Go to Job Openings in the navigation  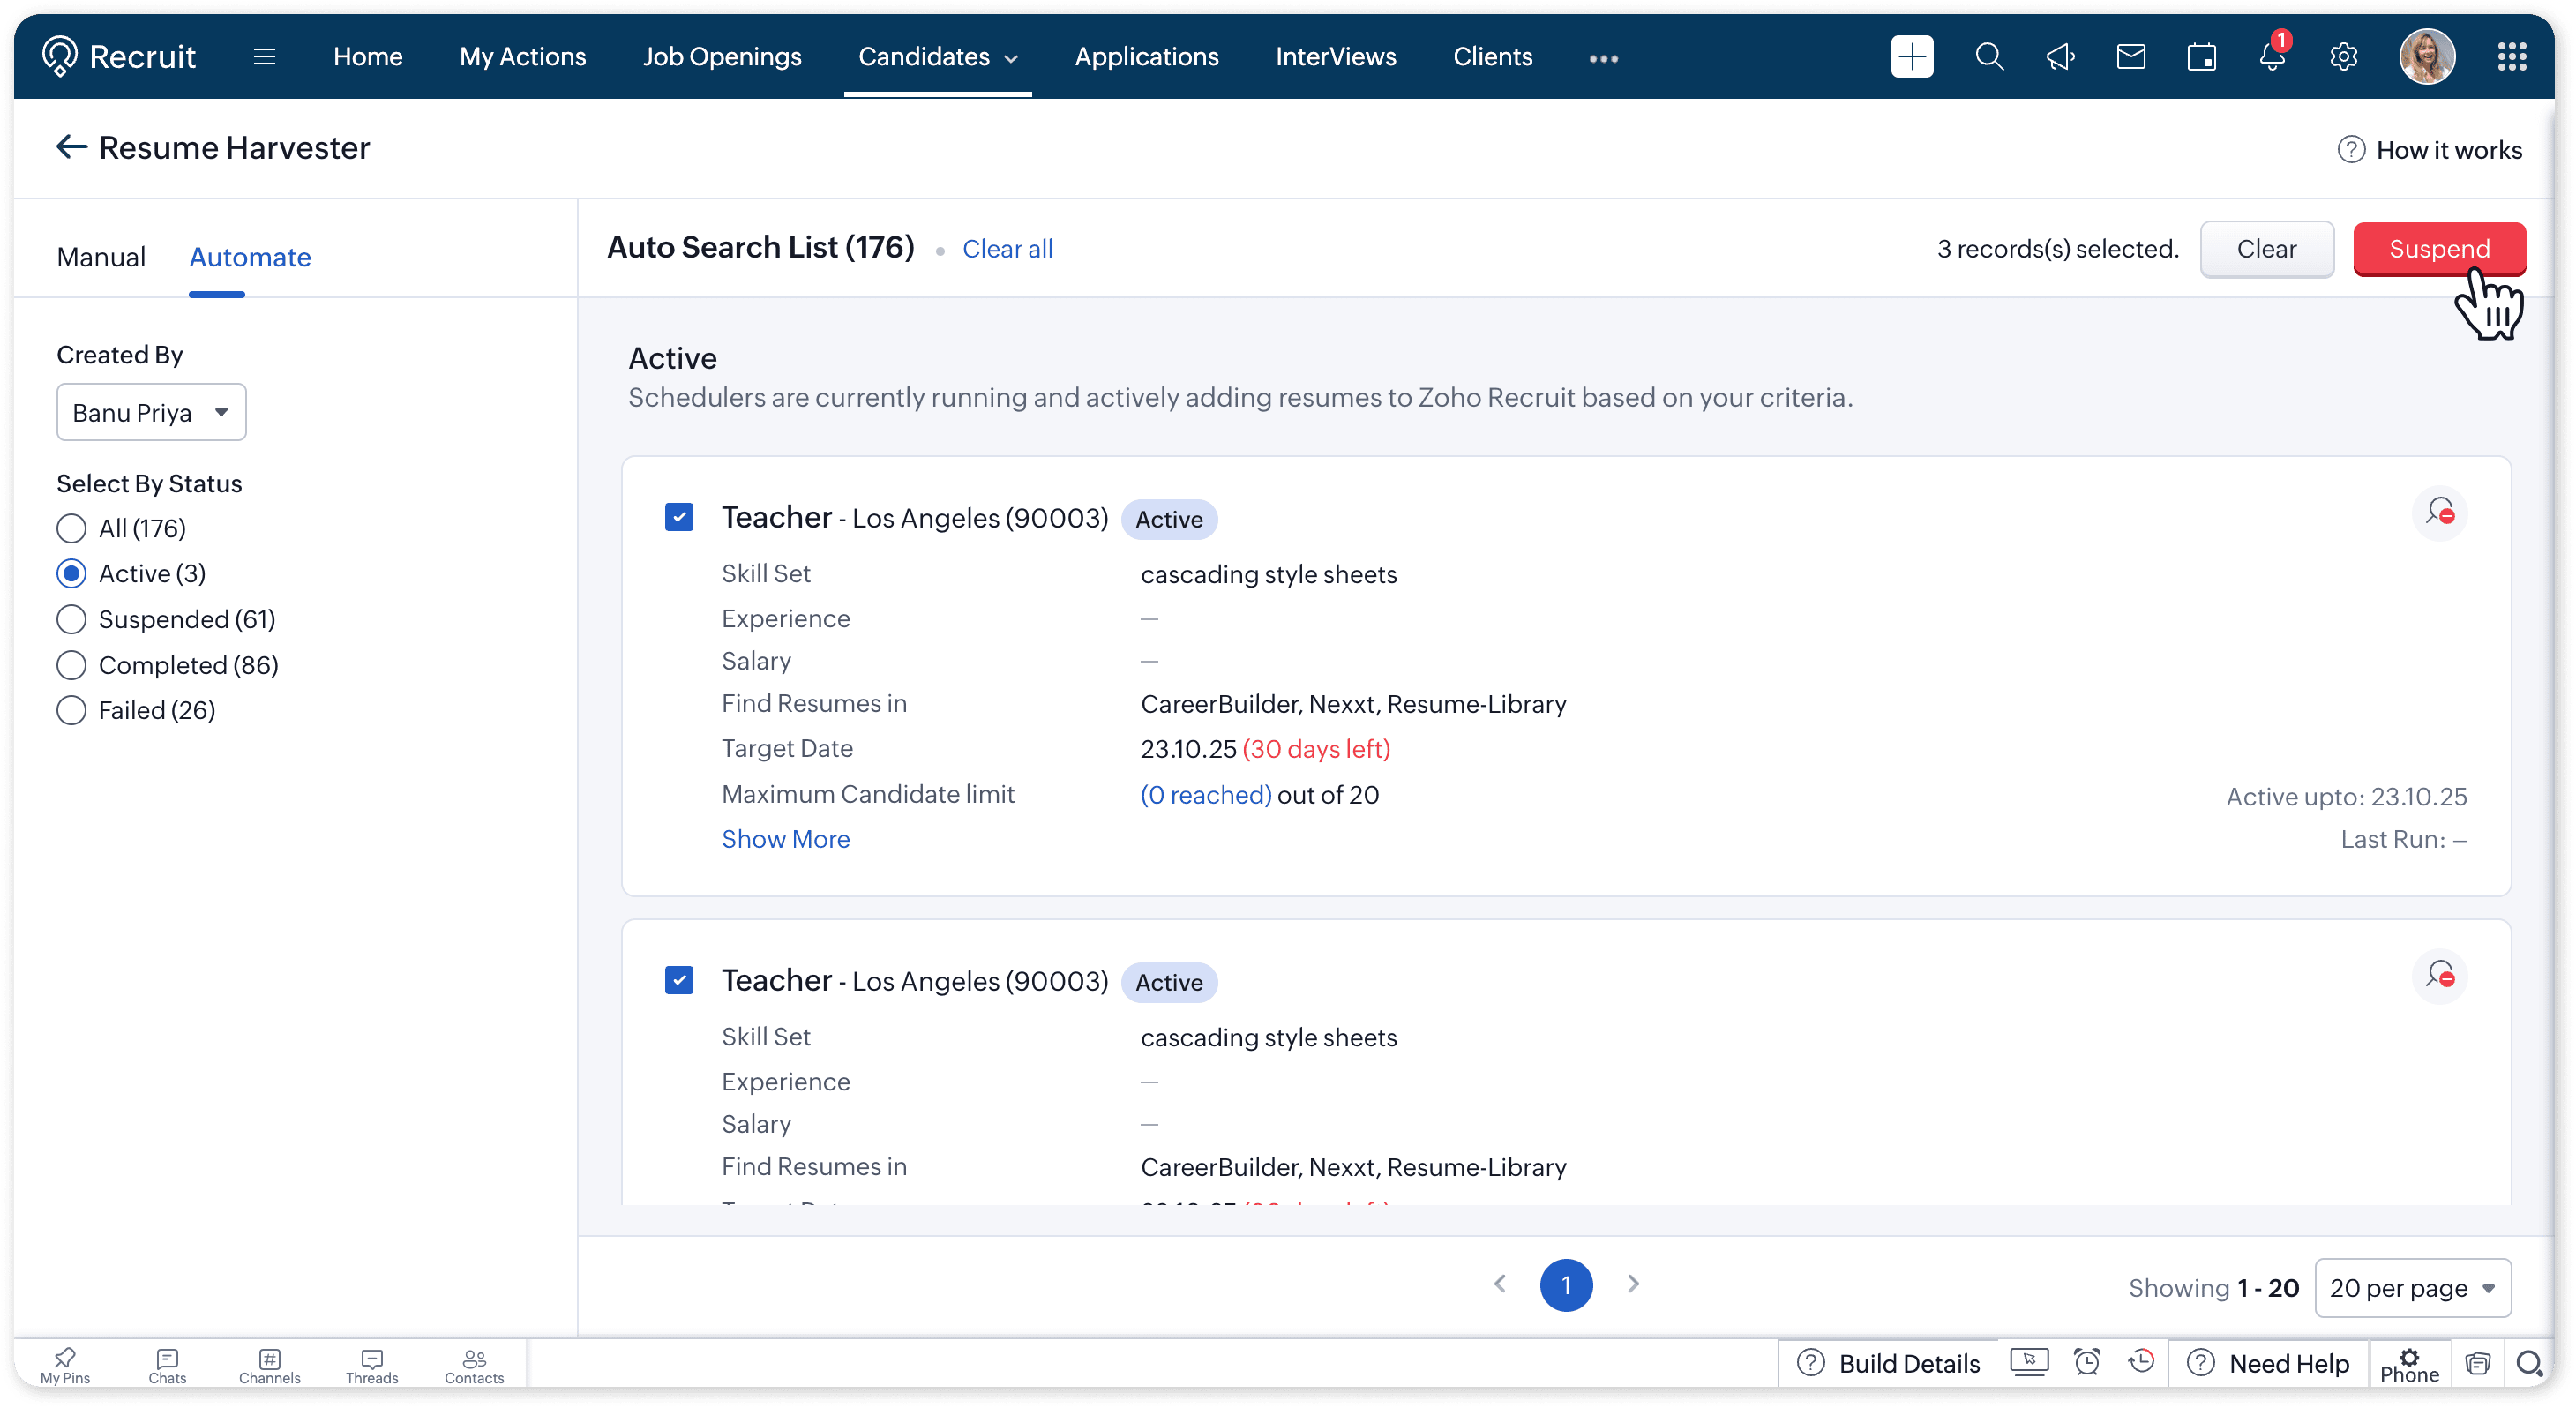pyautogui.click(x=722, y=57)
